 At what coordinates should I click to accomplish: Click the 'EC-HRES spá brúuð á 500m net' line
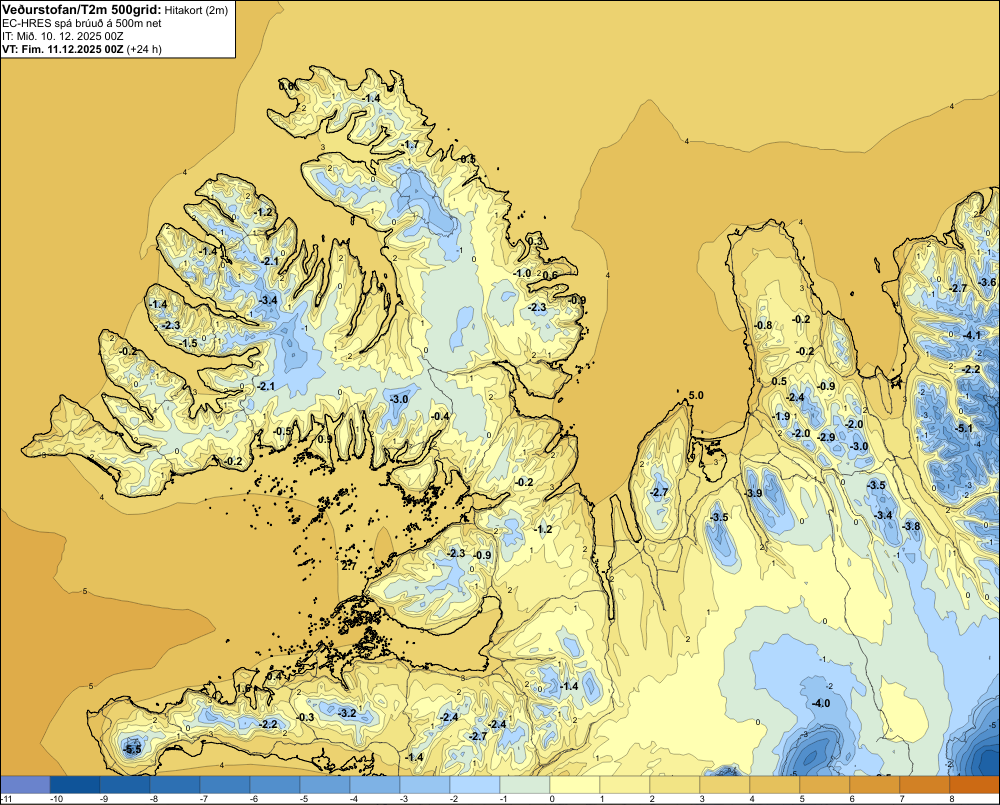pos(82,23)
